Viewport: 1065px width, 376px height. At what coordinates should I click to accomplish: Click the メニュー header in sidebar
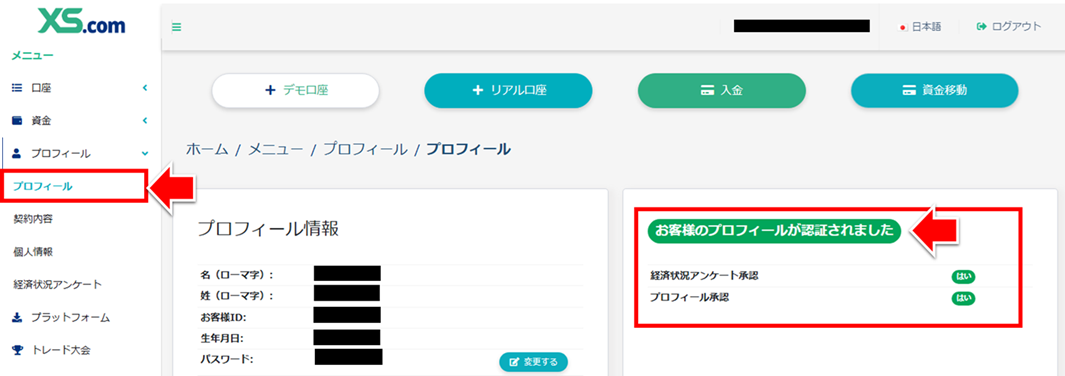33,56
